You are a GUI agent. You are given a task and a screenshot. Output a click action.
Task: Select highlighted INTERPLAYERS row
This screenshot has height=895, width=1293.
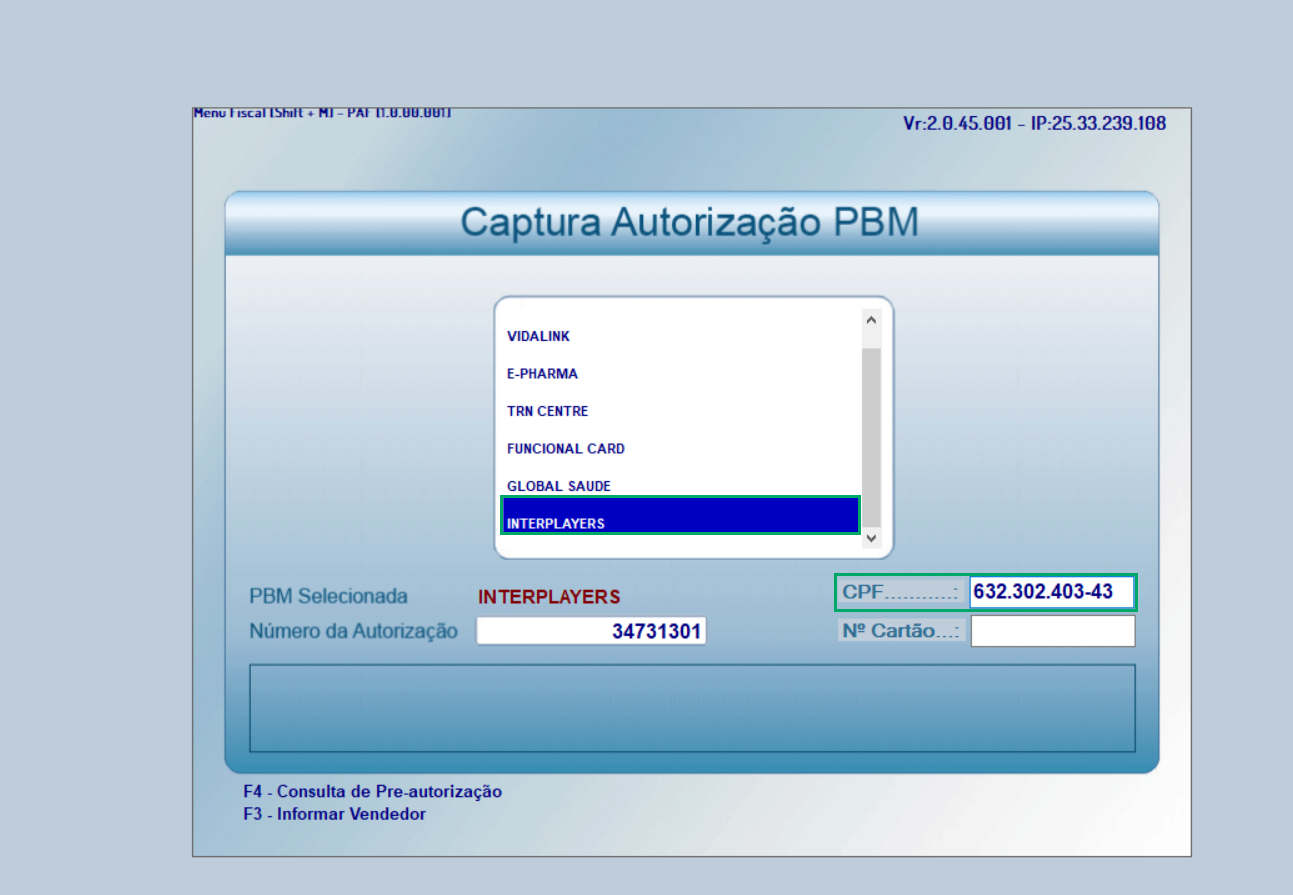pos(680,516)
